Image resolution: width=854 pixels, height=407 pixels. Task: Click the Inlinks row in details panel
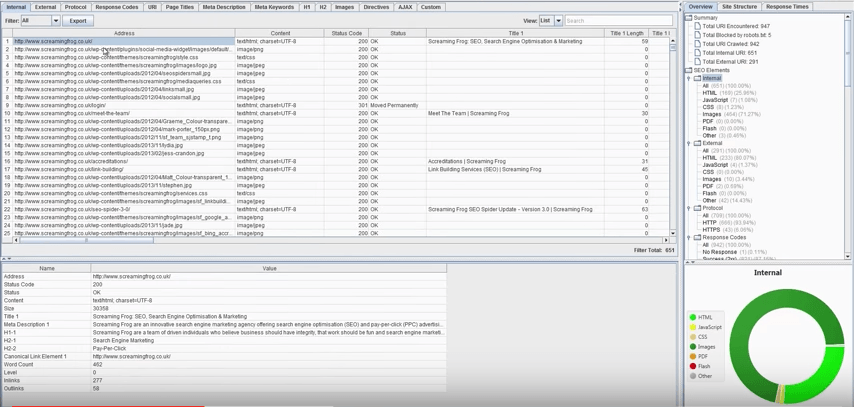tap(224, 380)
